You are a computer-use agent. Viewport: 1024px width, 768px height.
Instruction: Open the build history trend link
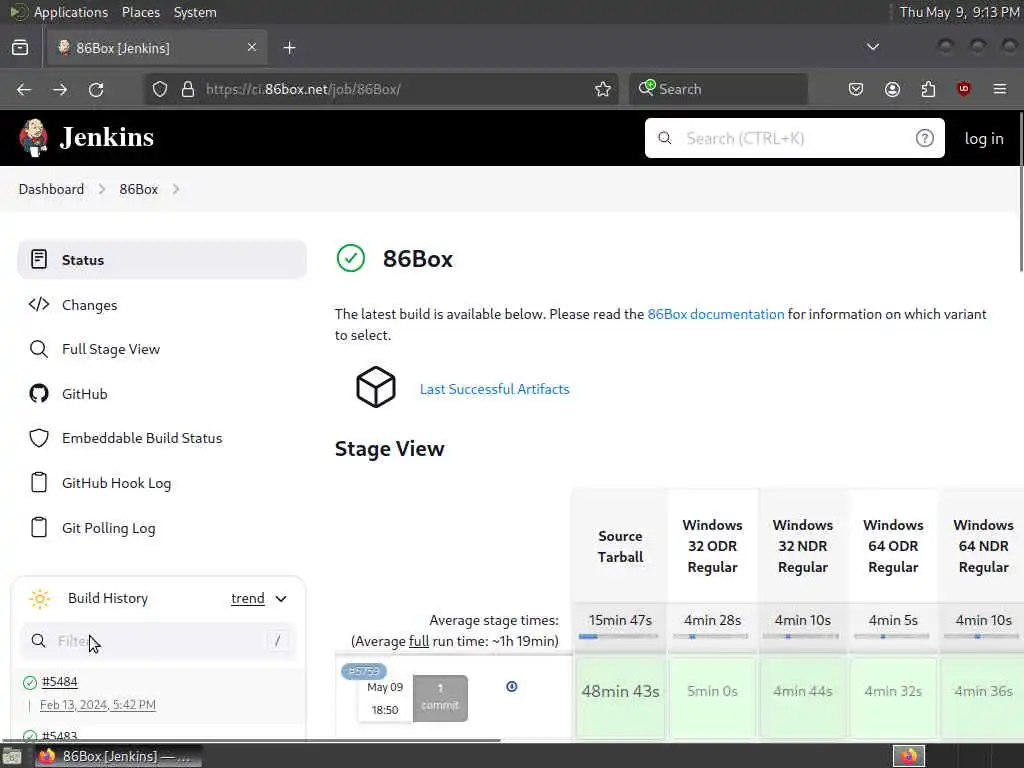click(x=248, y=599)
